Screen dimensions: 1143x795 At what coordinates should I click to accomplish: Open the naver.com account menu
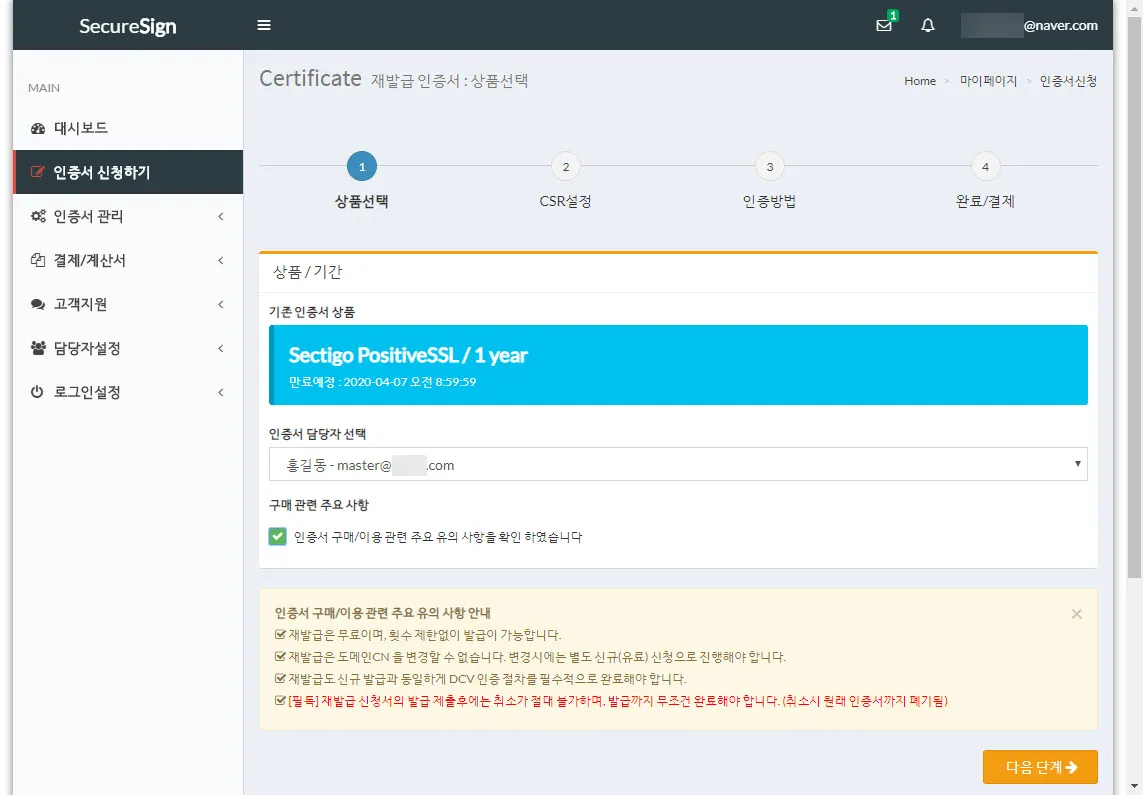point(1030,26)
